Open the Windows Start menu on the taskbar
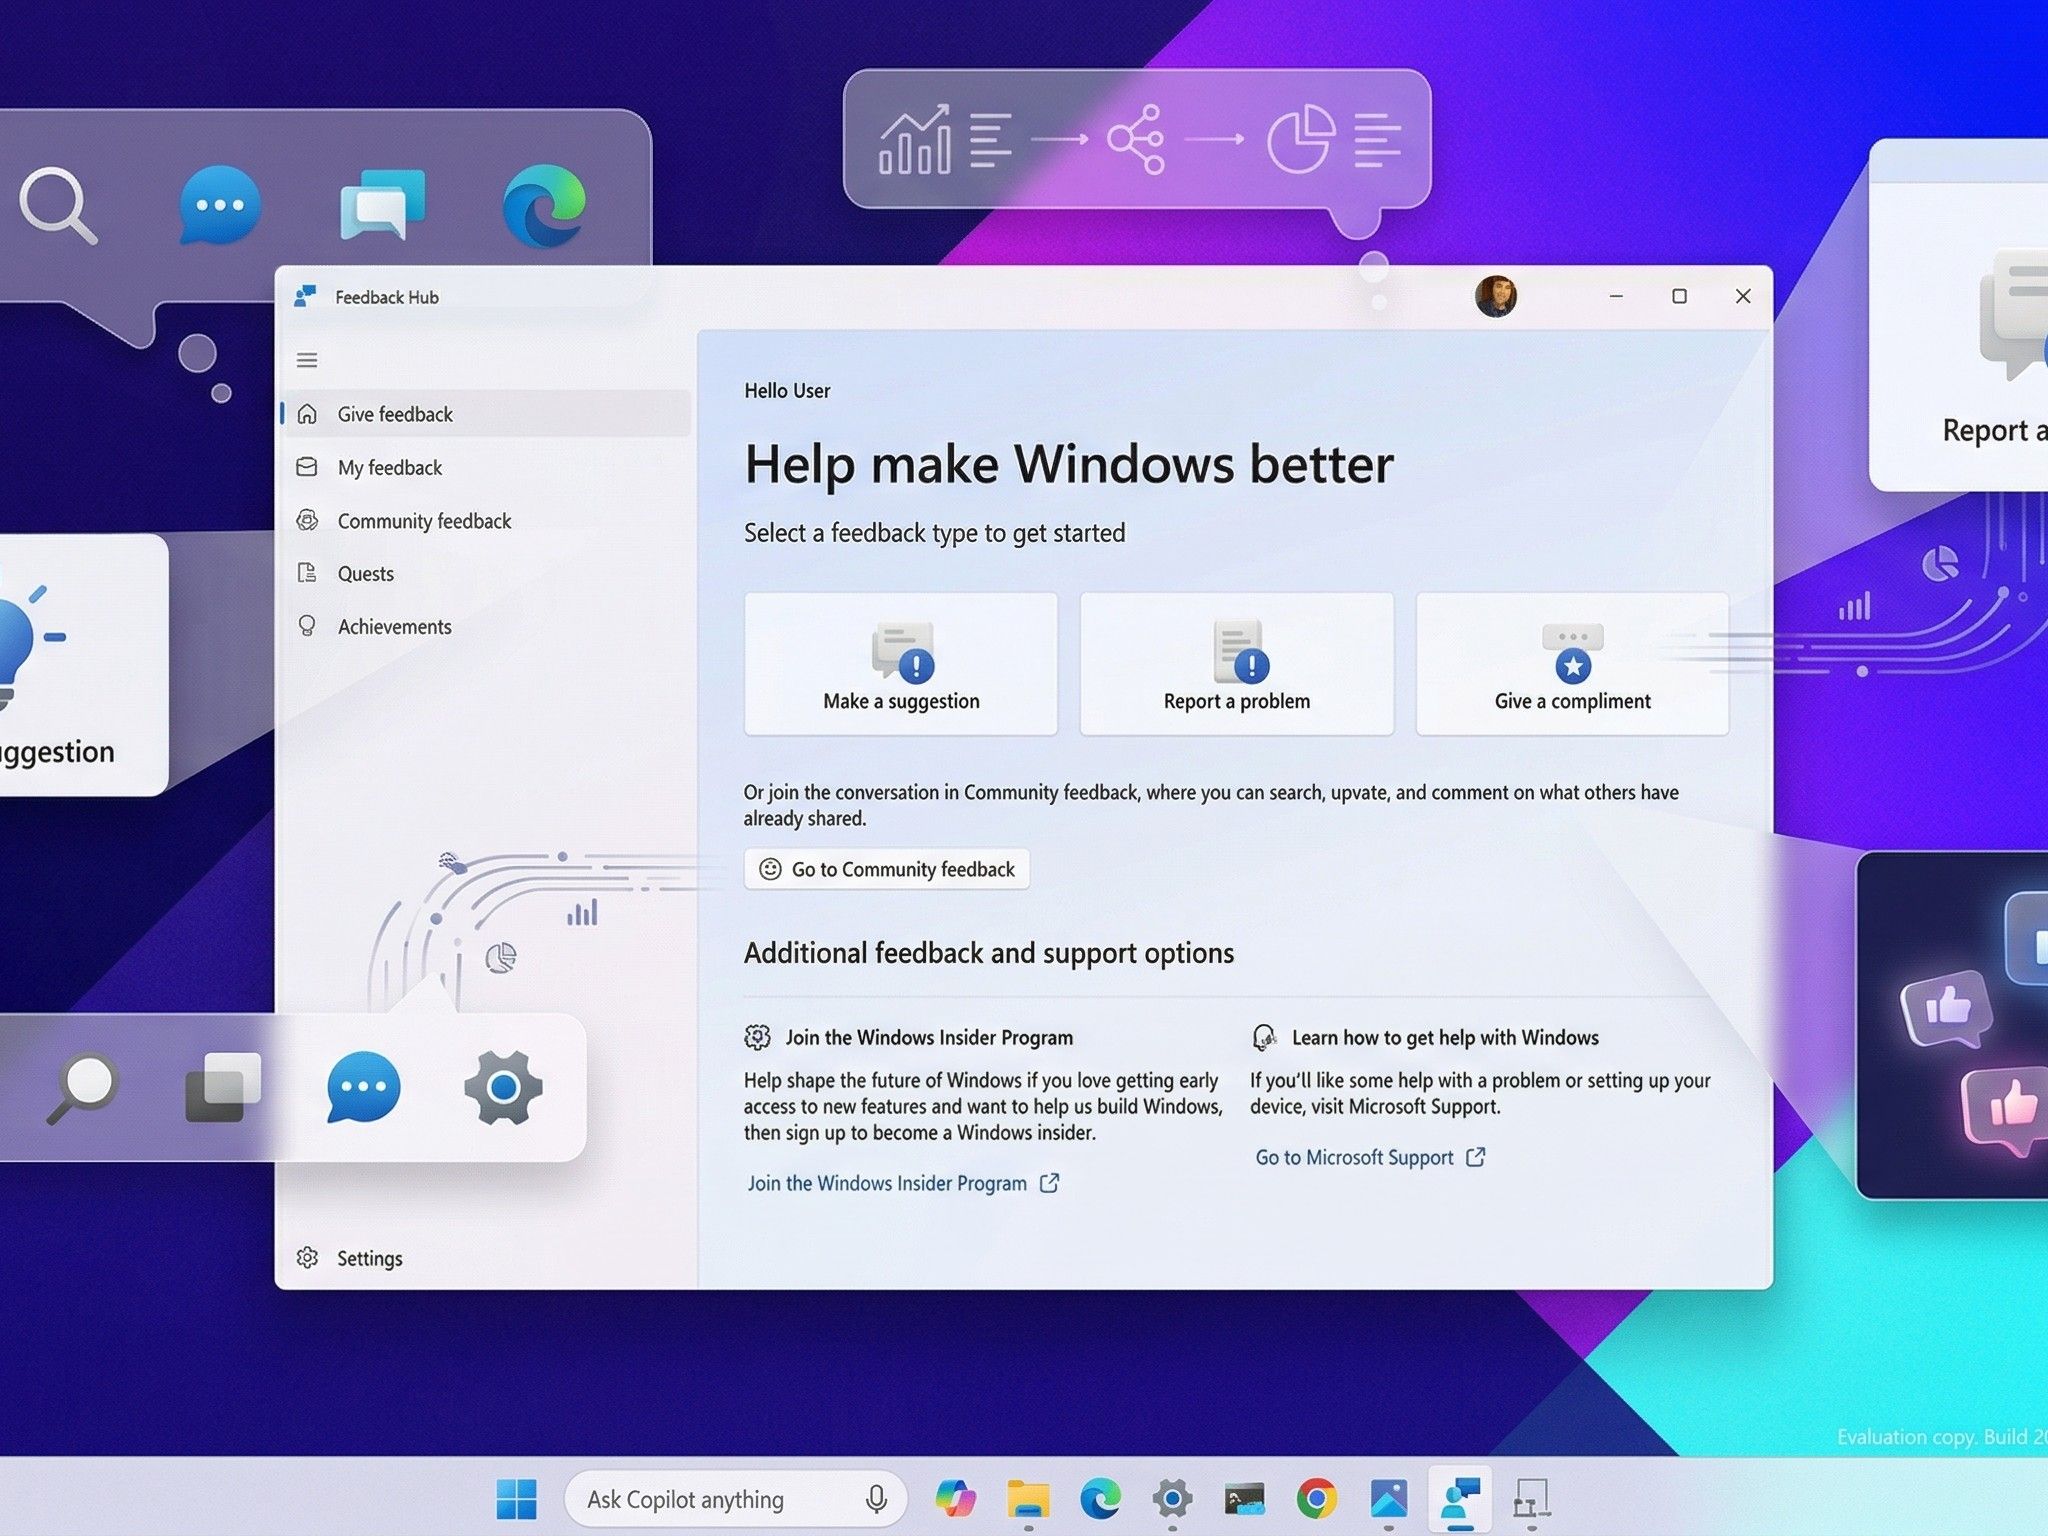This screenshot has width=2048, height=1536. pyautogui.click(x=517, y=1499)
